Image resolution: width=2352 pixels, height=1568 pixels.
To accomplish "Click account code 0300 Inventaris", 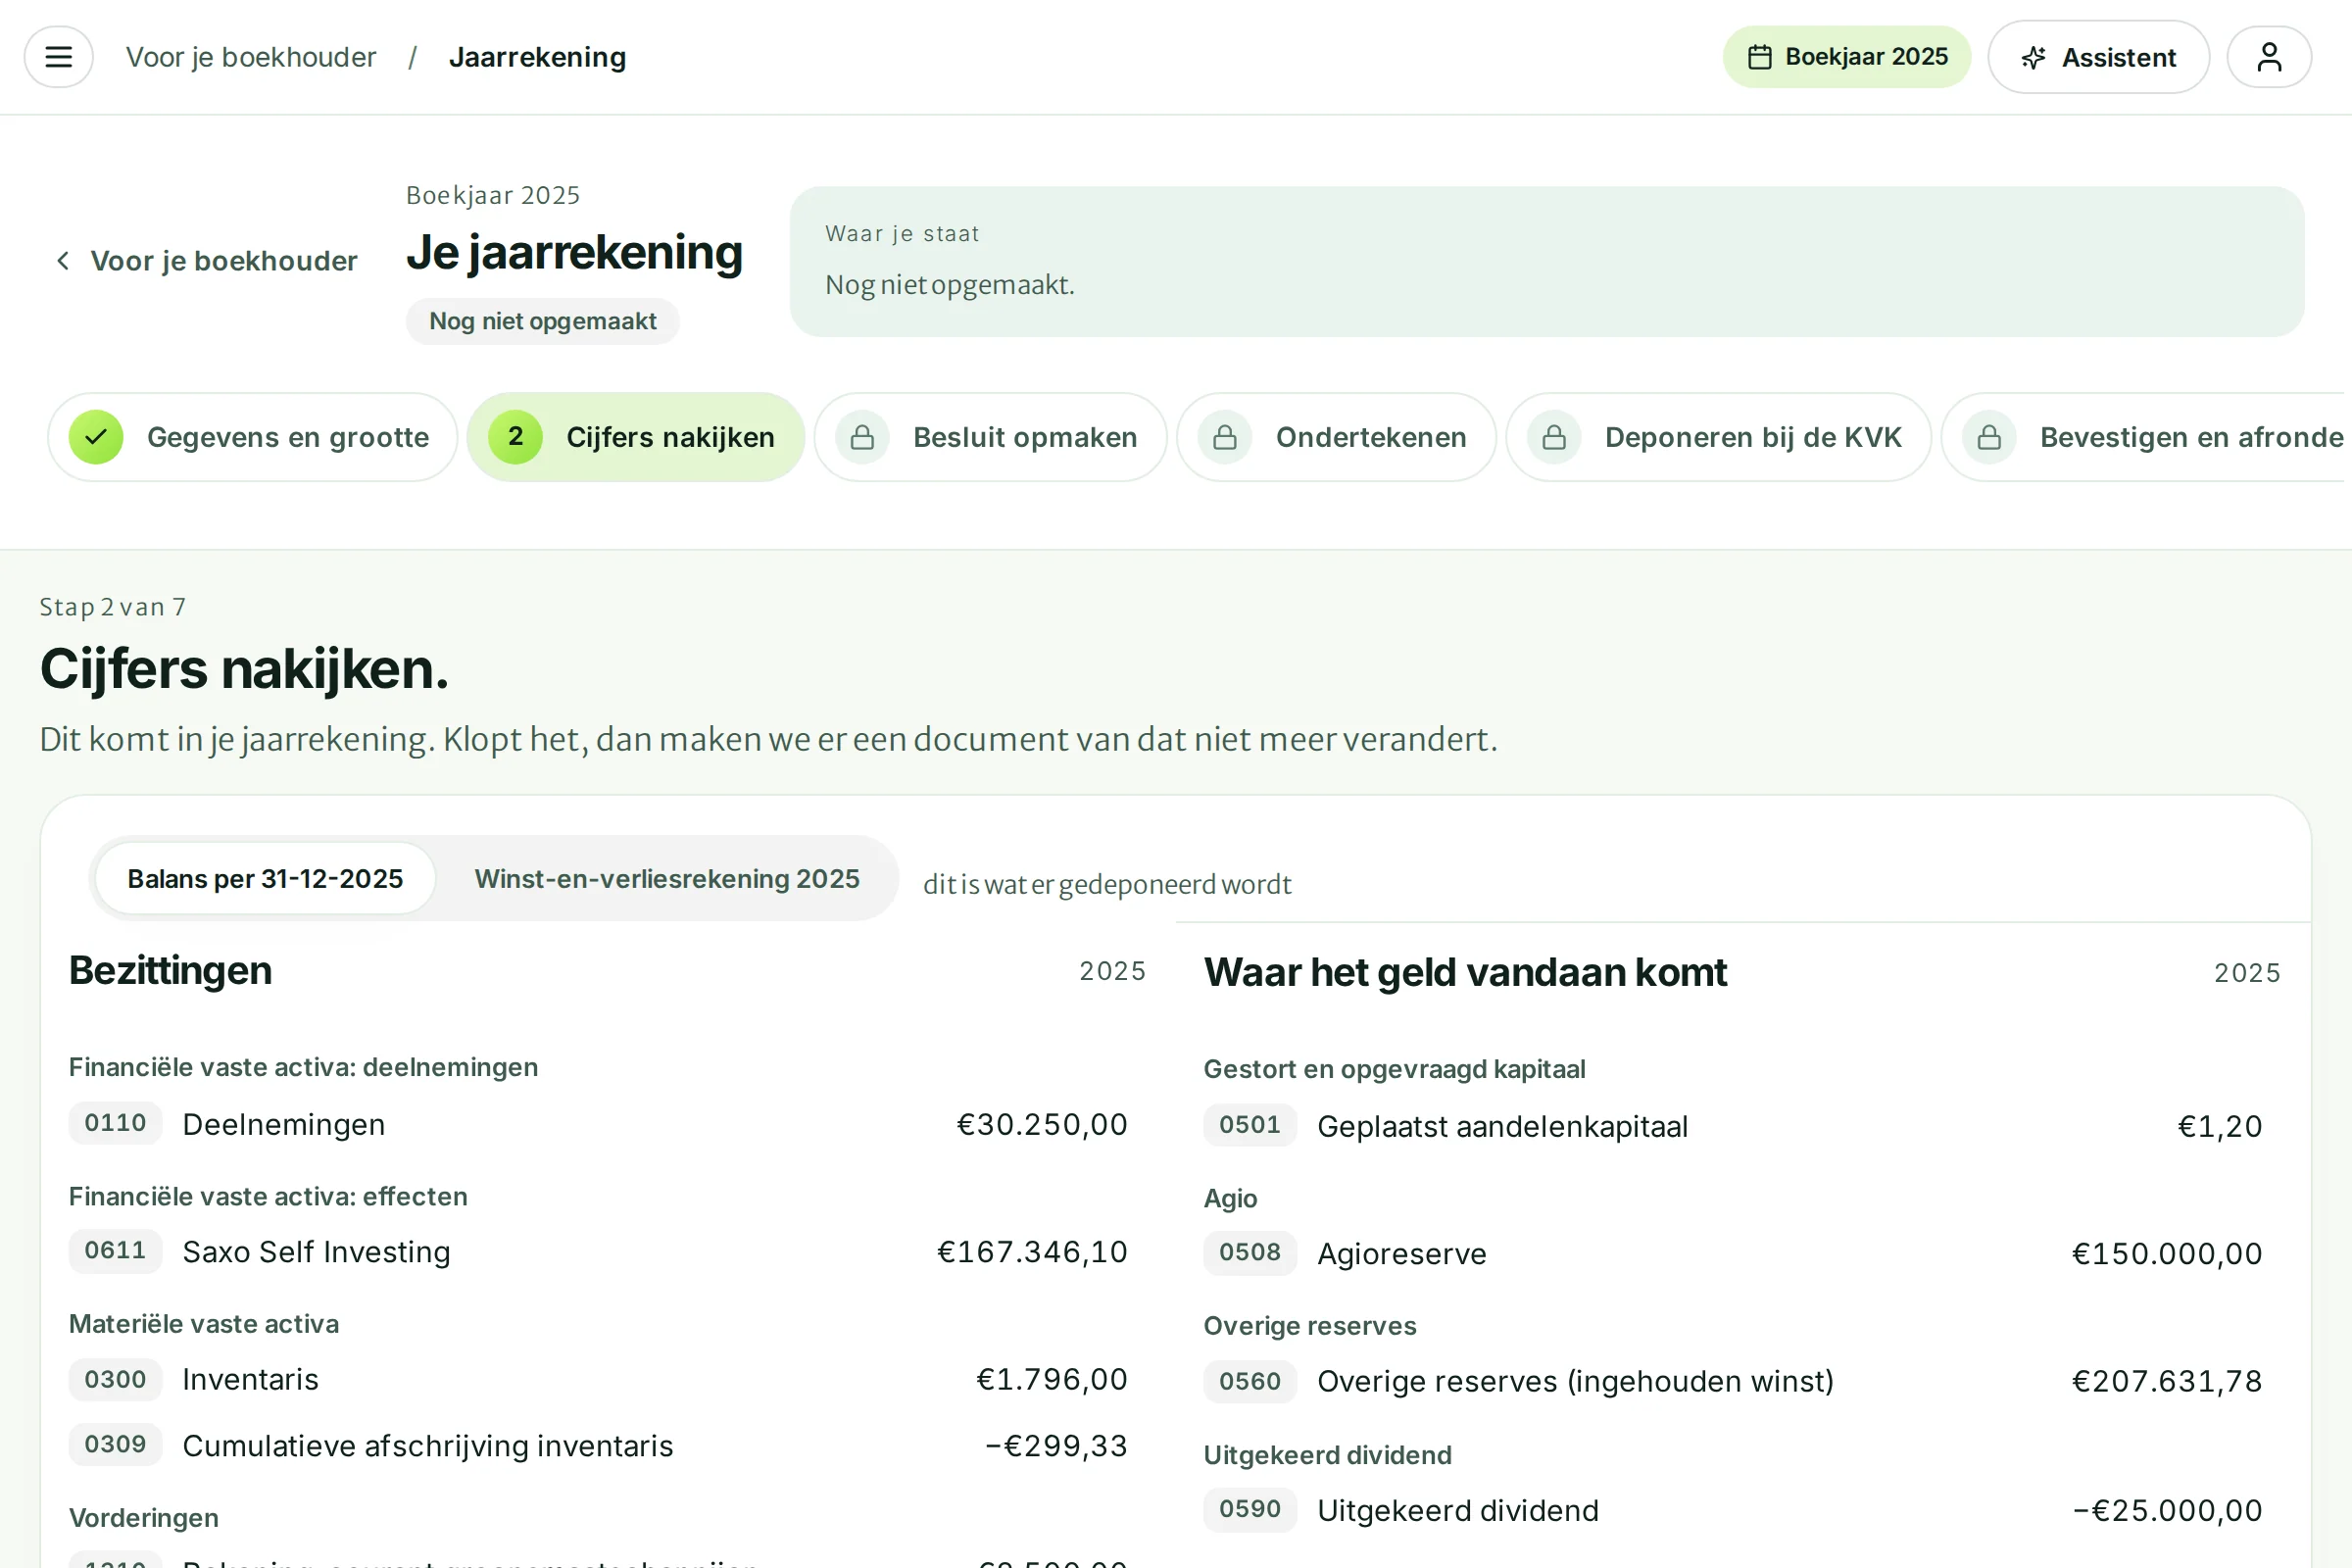I will point(115,1379).
